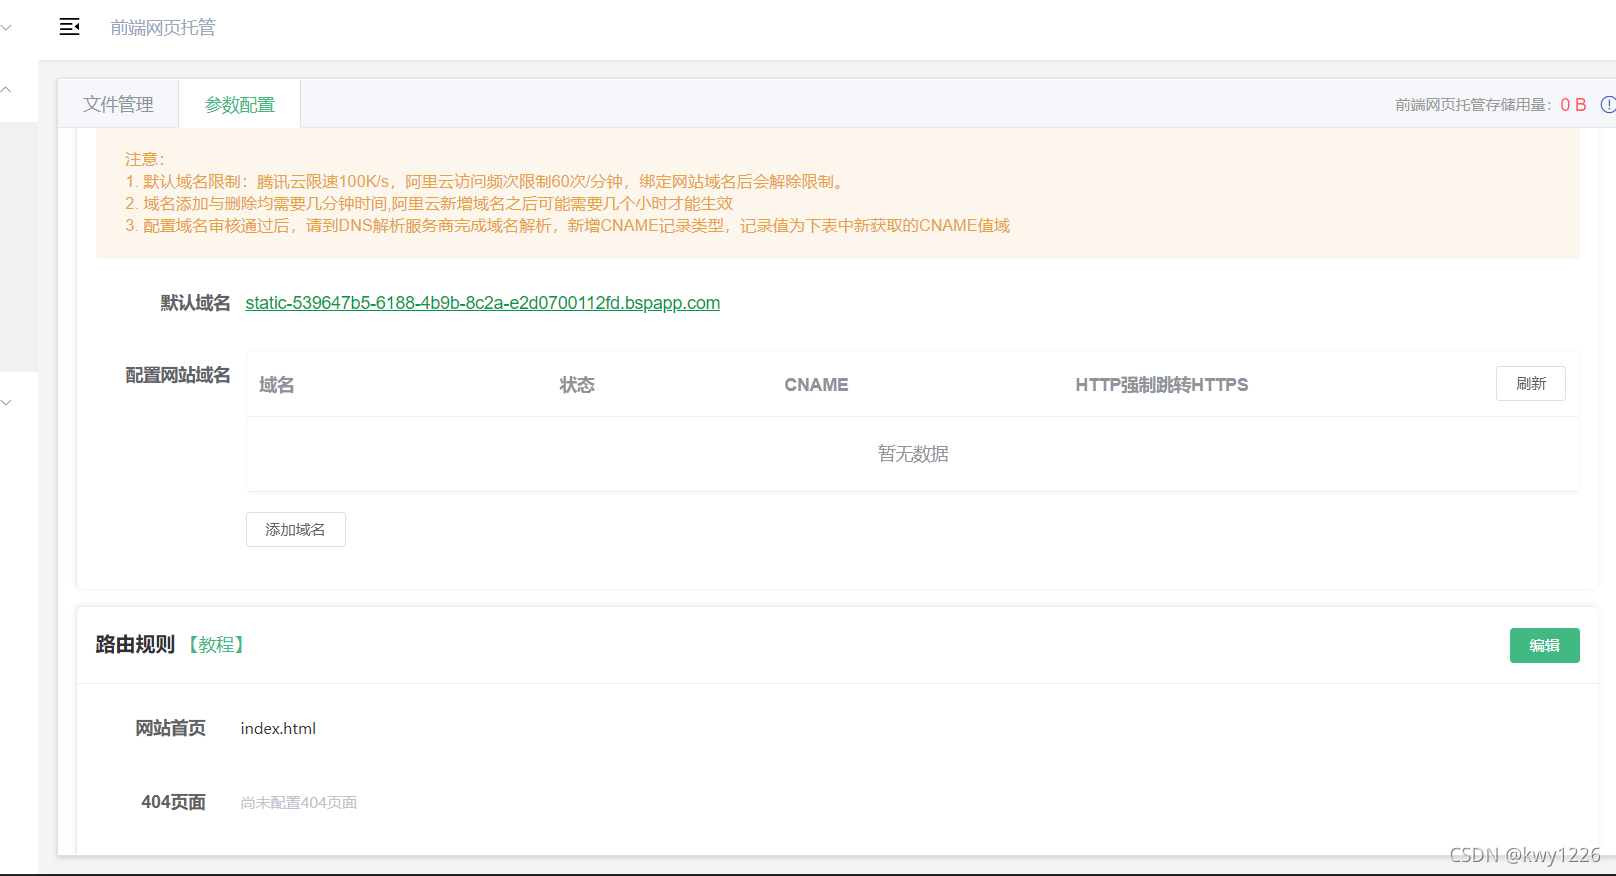Click the 前端网页托管 breadcrumb title
Image resolution: width=1616 pixels, height=876 pixels.
[163, 28]
